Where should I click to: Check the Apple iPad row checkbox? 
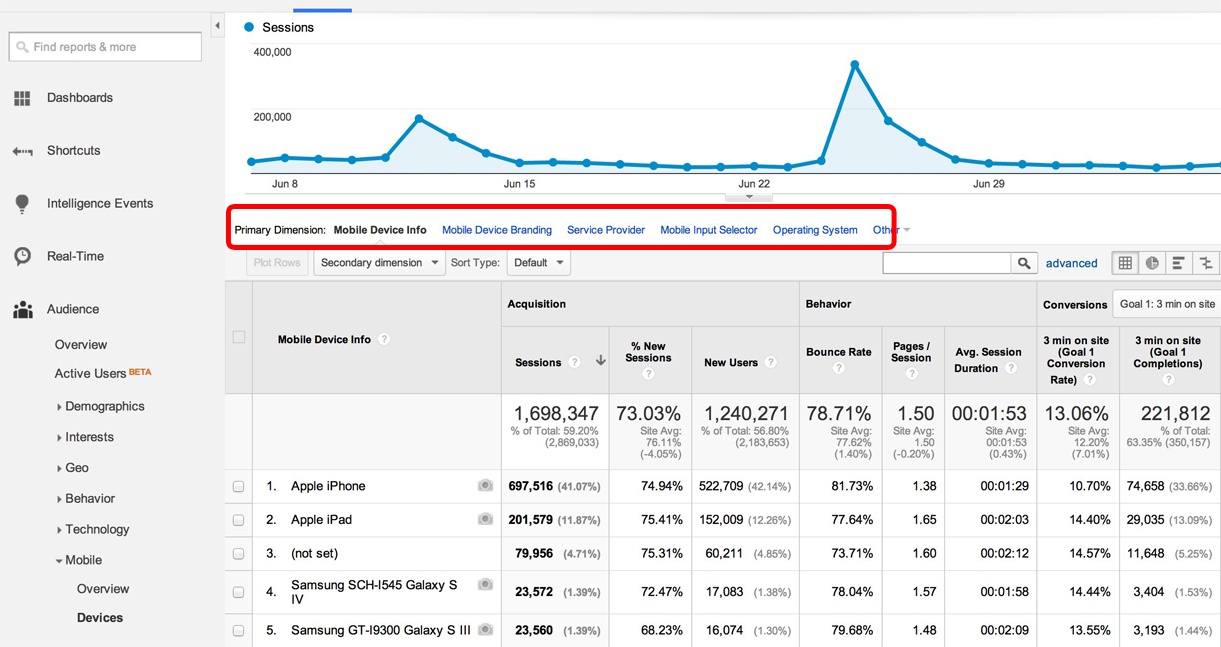click(239, 520)
